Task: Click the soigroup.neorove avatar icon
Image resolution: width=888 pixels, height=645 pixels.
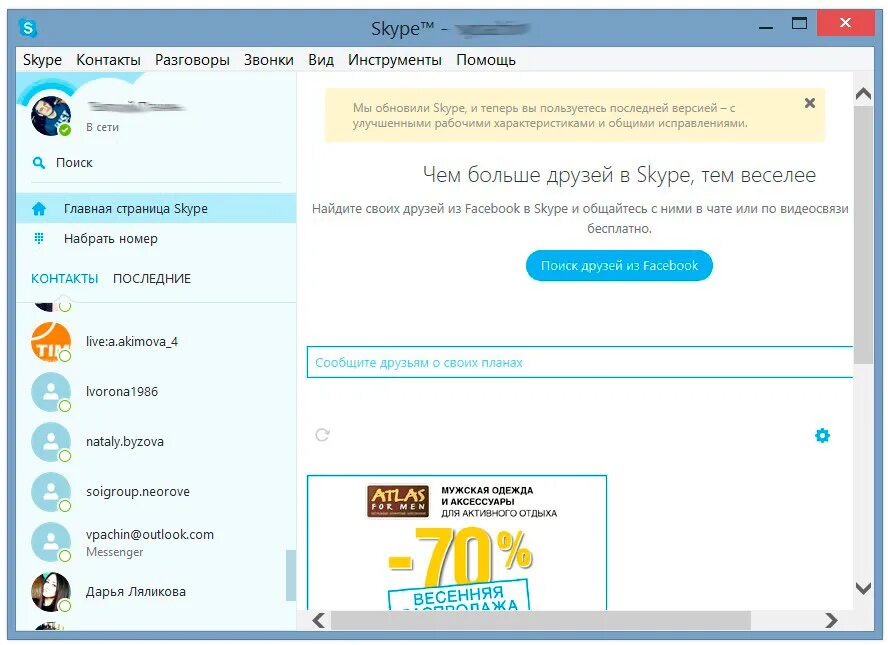Action: coord(51,492)
